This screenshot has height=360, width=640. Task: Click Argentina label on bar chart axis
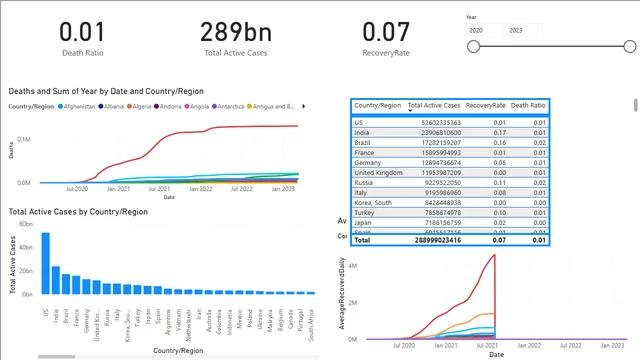coord(168,322)
